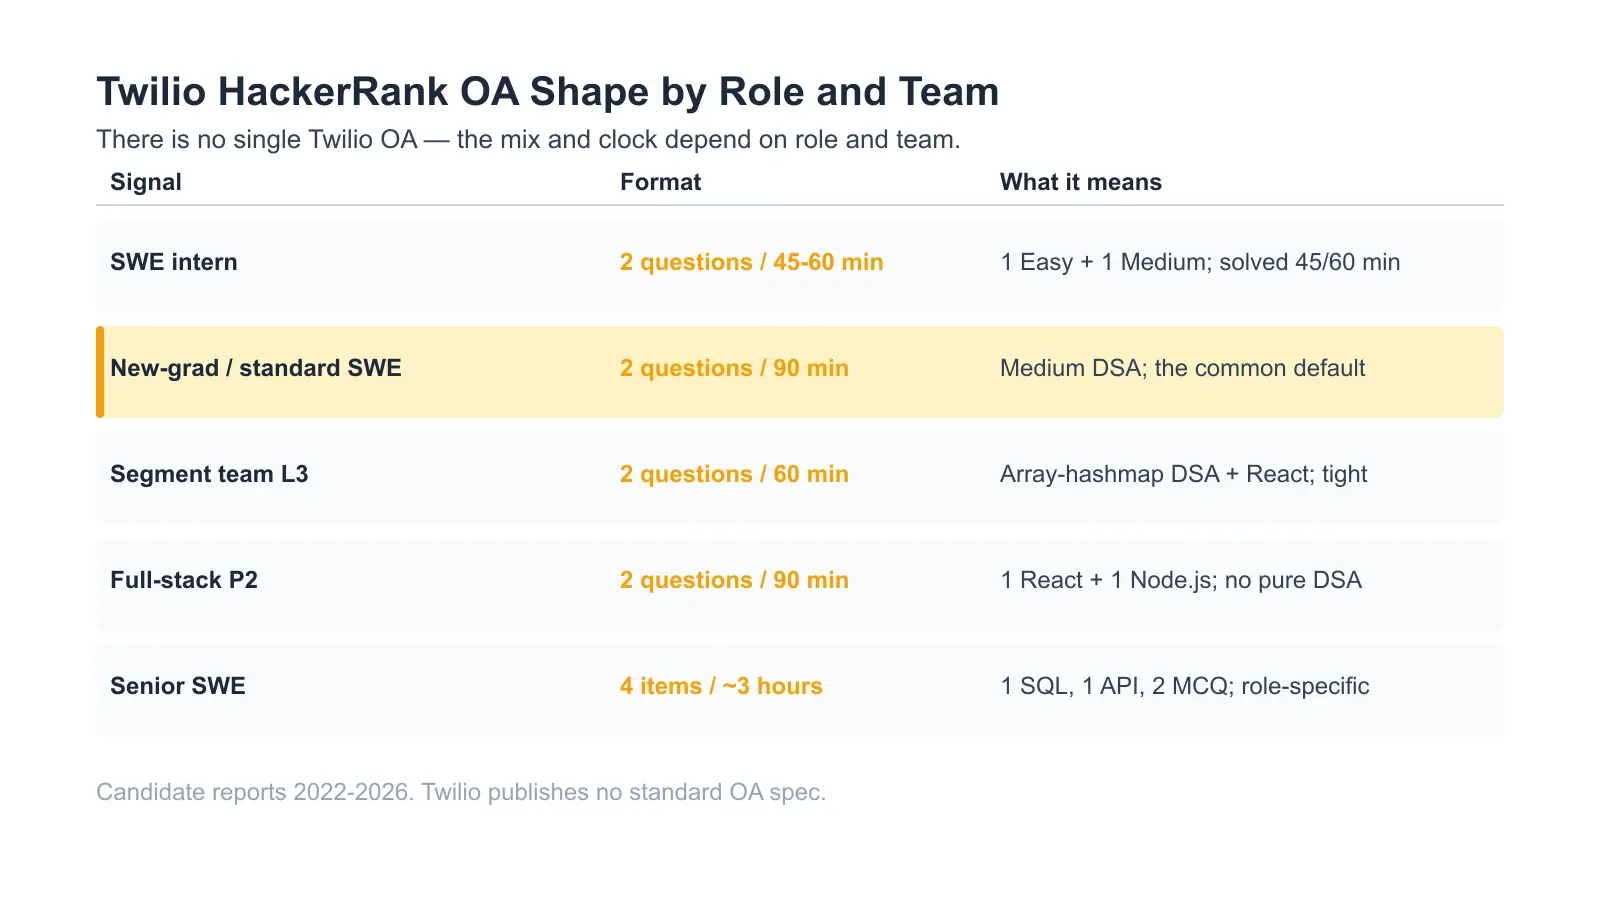Click the 'Signal' column header
The image size is (1600, 900).
[146, 182]
